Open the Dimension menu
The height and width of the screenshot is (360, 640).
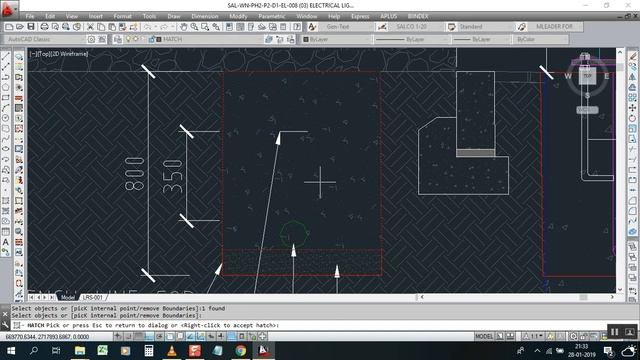[205, 16]
